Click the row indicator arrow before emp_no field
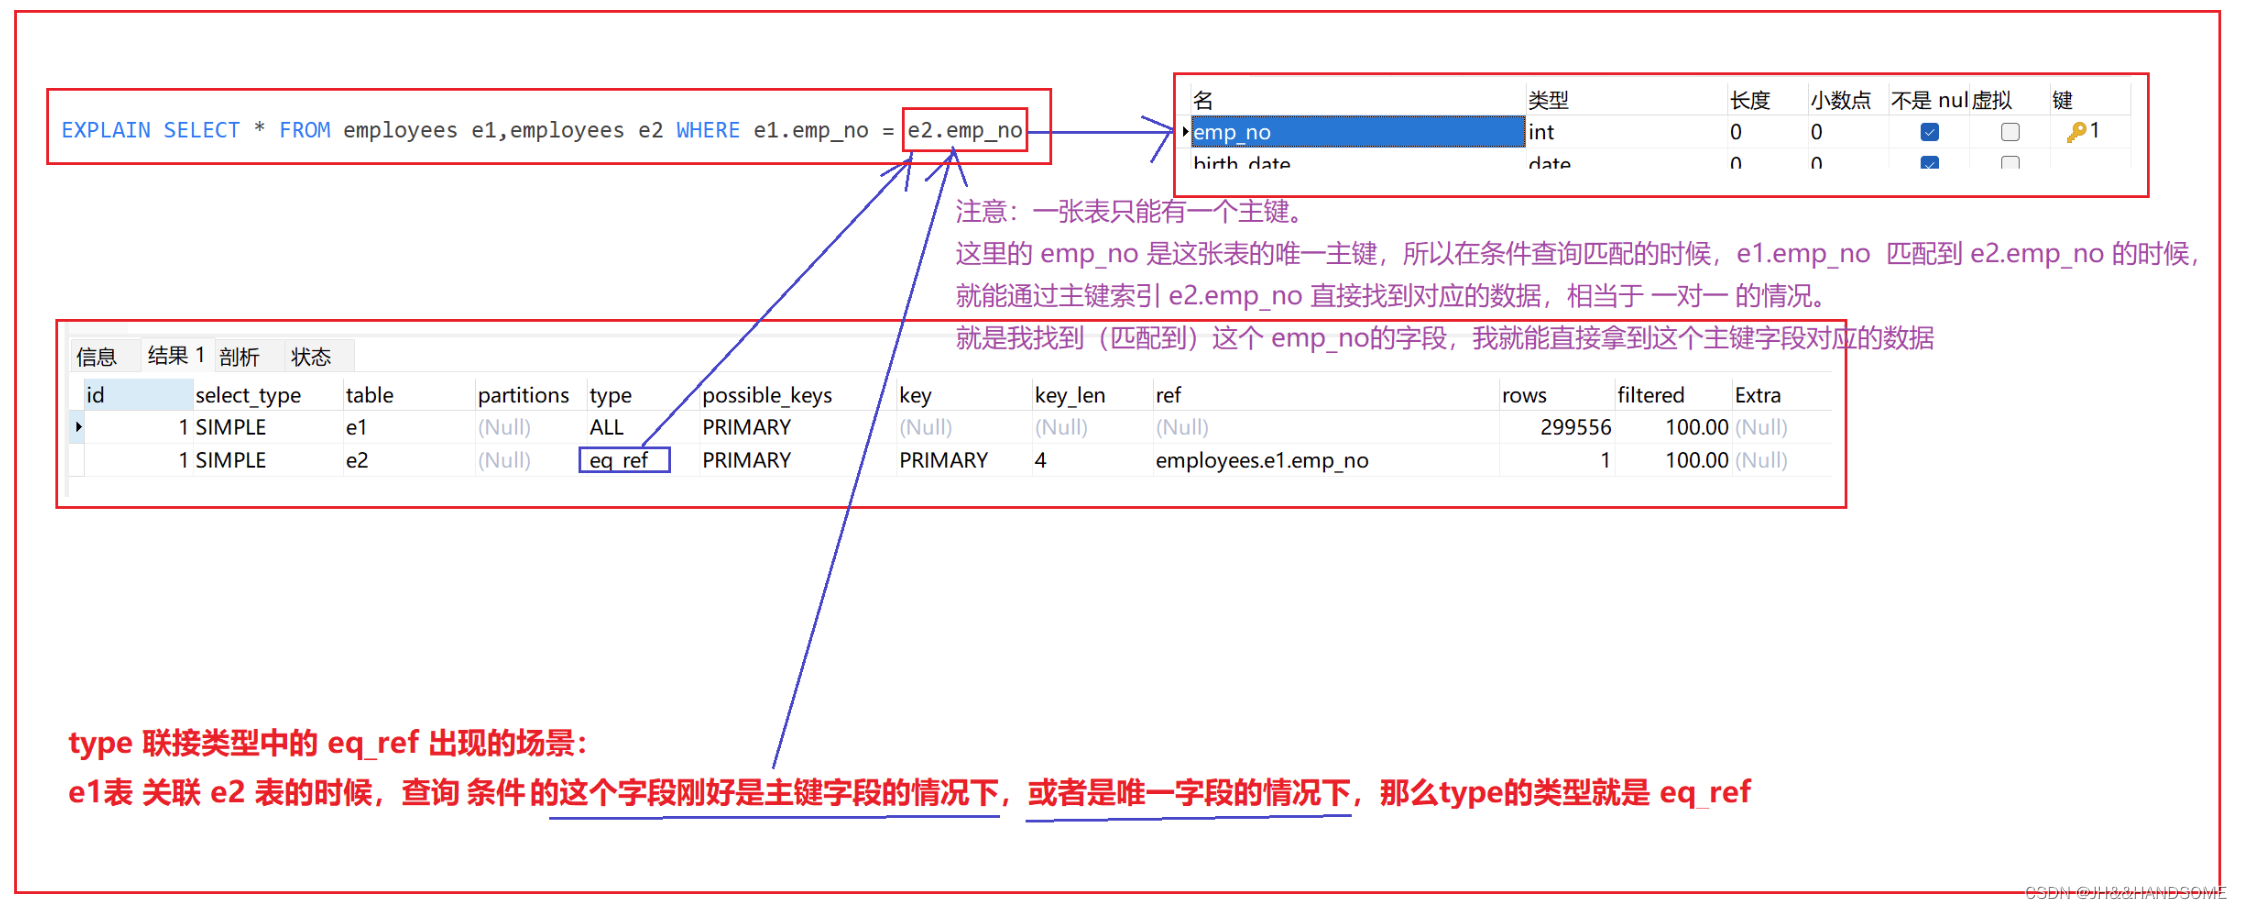2242x909 pixels. click(x=1186, y=131)
